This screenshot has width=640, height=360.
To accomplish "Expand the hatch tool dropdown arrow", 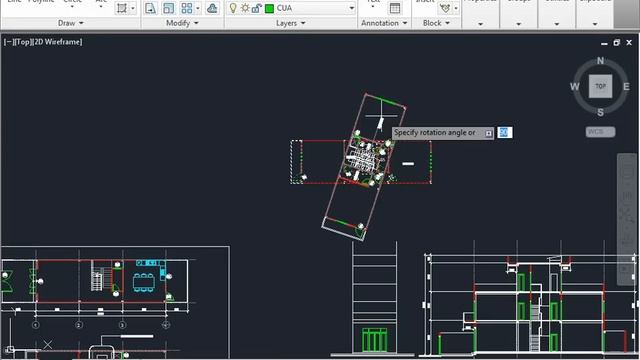I will pyautogui.click(x=133, y=8).
